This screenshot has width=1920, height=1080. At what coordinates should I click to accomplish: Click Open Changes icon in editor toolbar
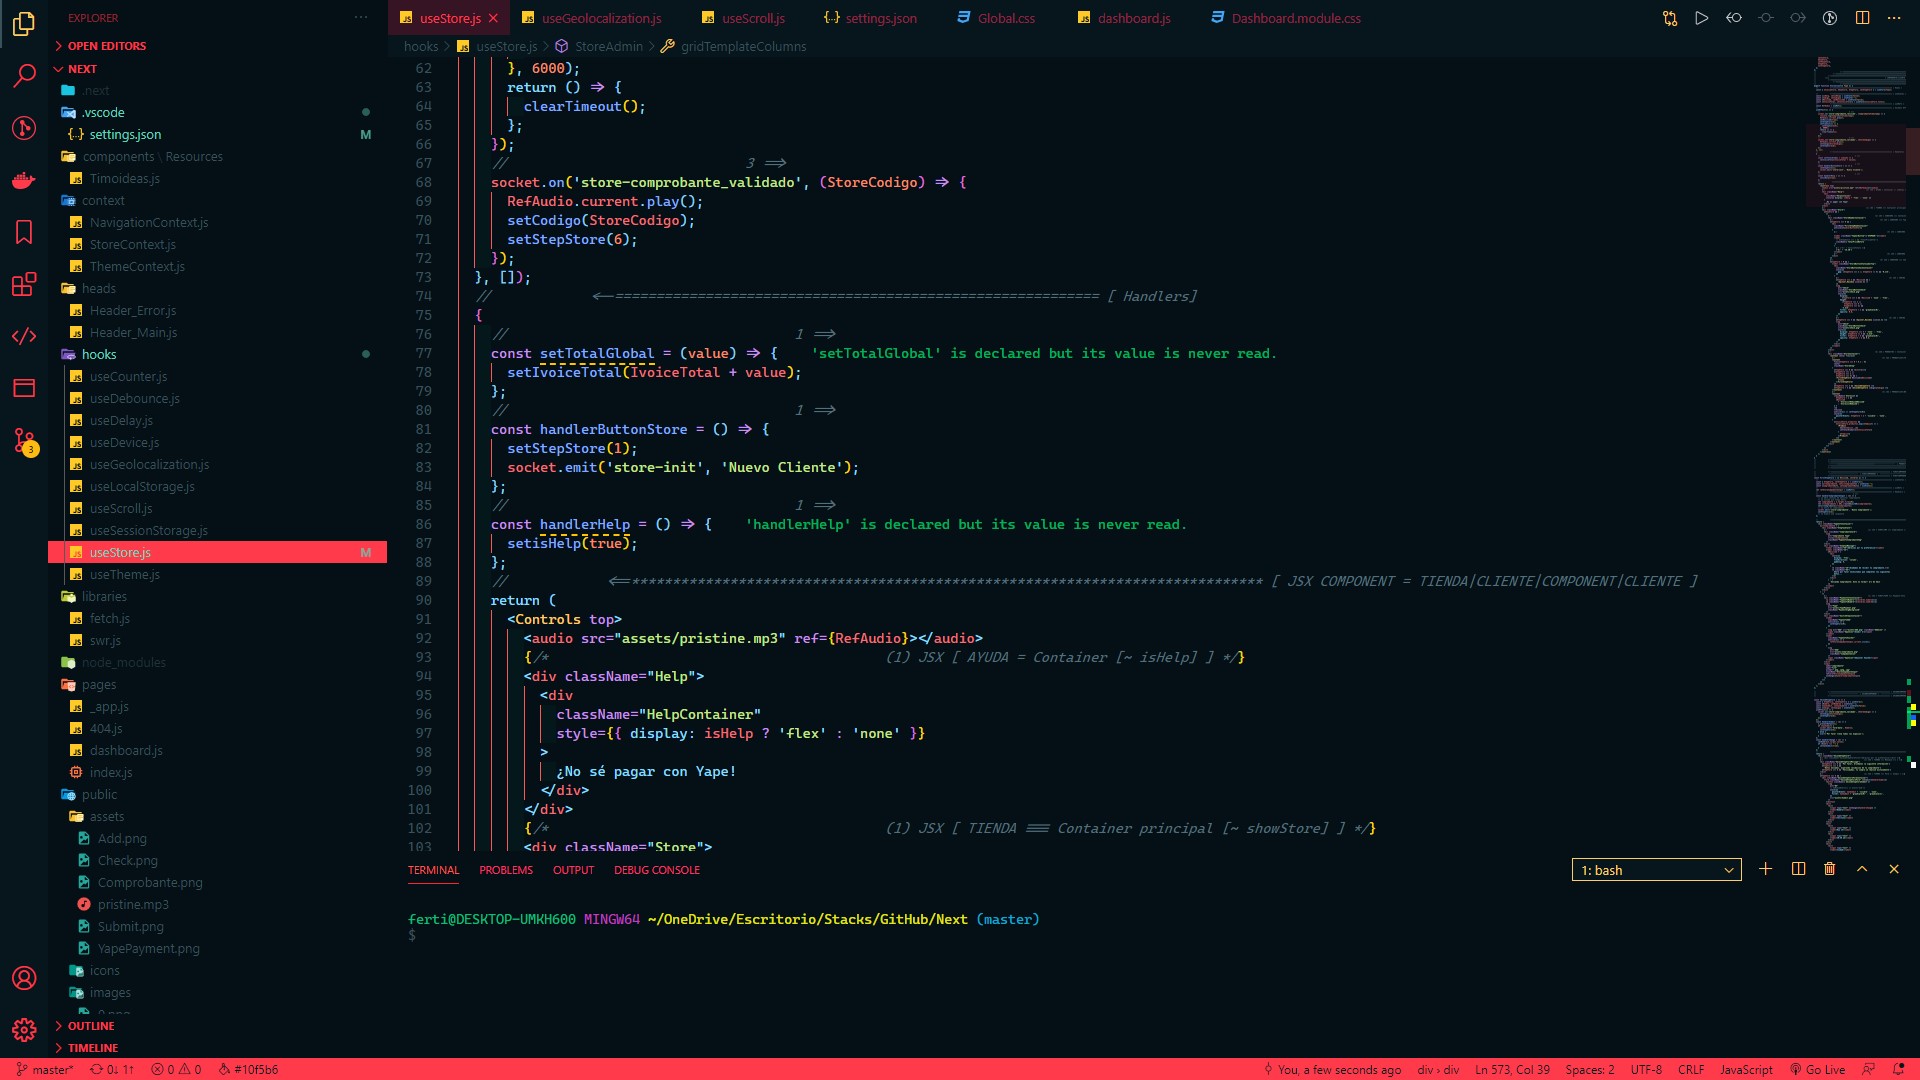pos(1669,18)
